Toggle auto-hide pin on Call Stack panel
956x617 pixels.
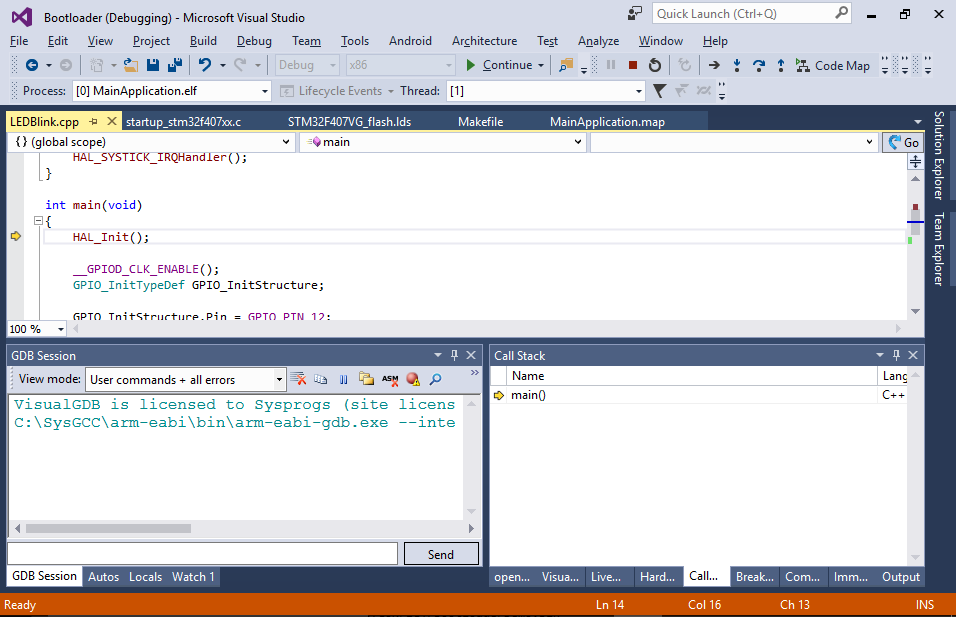896,355
